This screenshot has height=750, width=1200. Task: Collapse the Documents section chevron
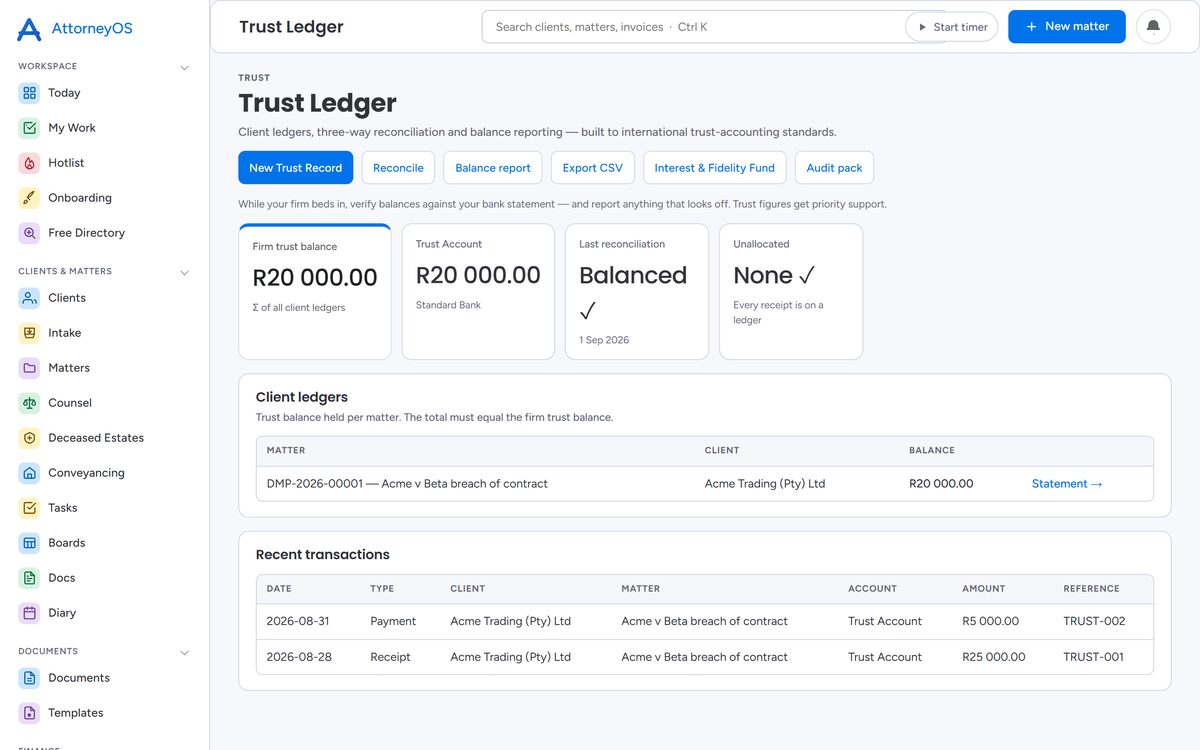184,653
